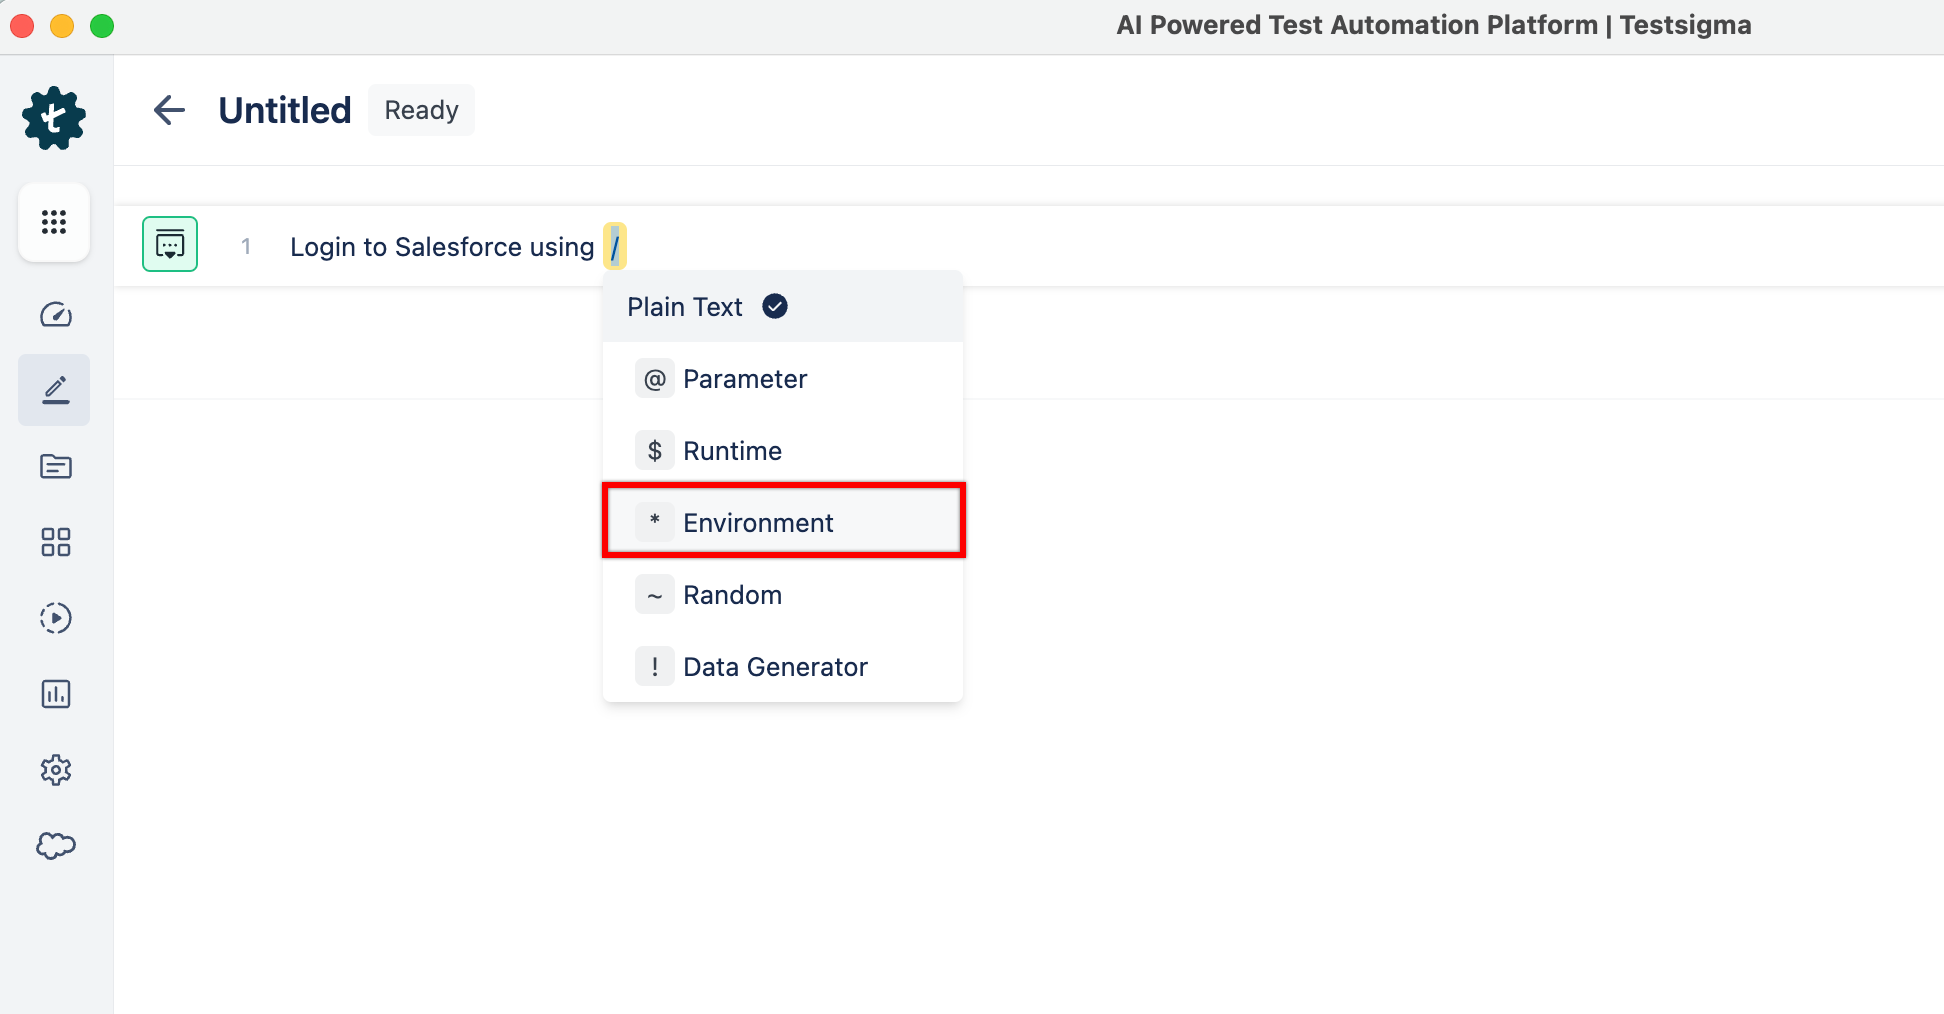
Task: Open the apps grid launcher icon
Action: [54, 222]
